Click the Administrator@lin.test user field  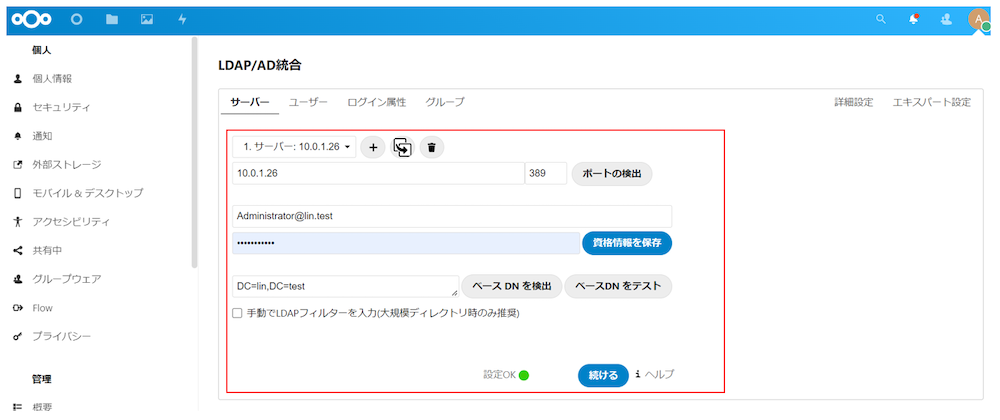452,216
